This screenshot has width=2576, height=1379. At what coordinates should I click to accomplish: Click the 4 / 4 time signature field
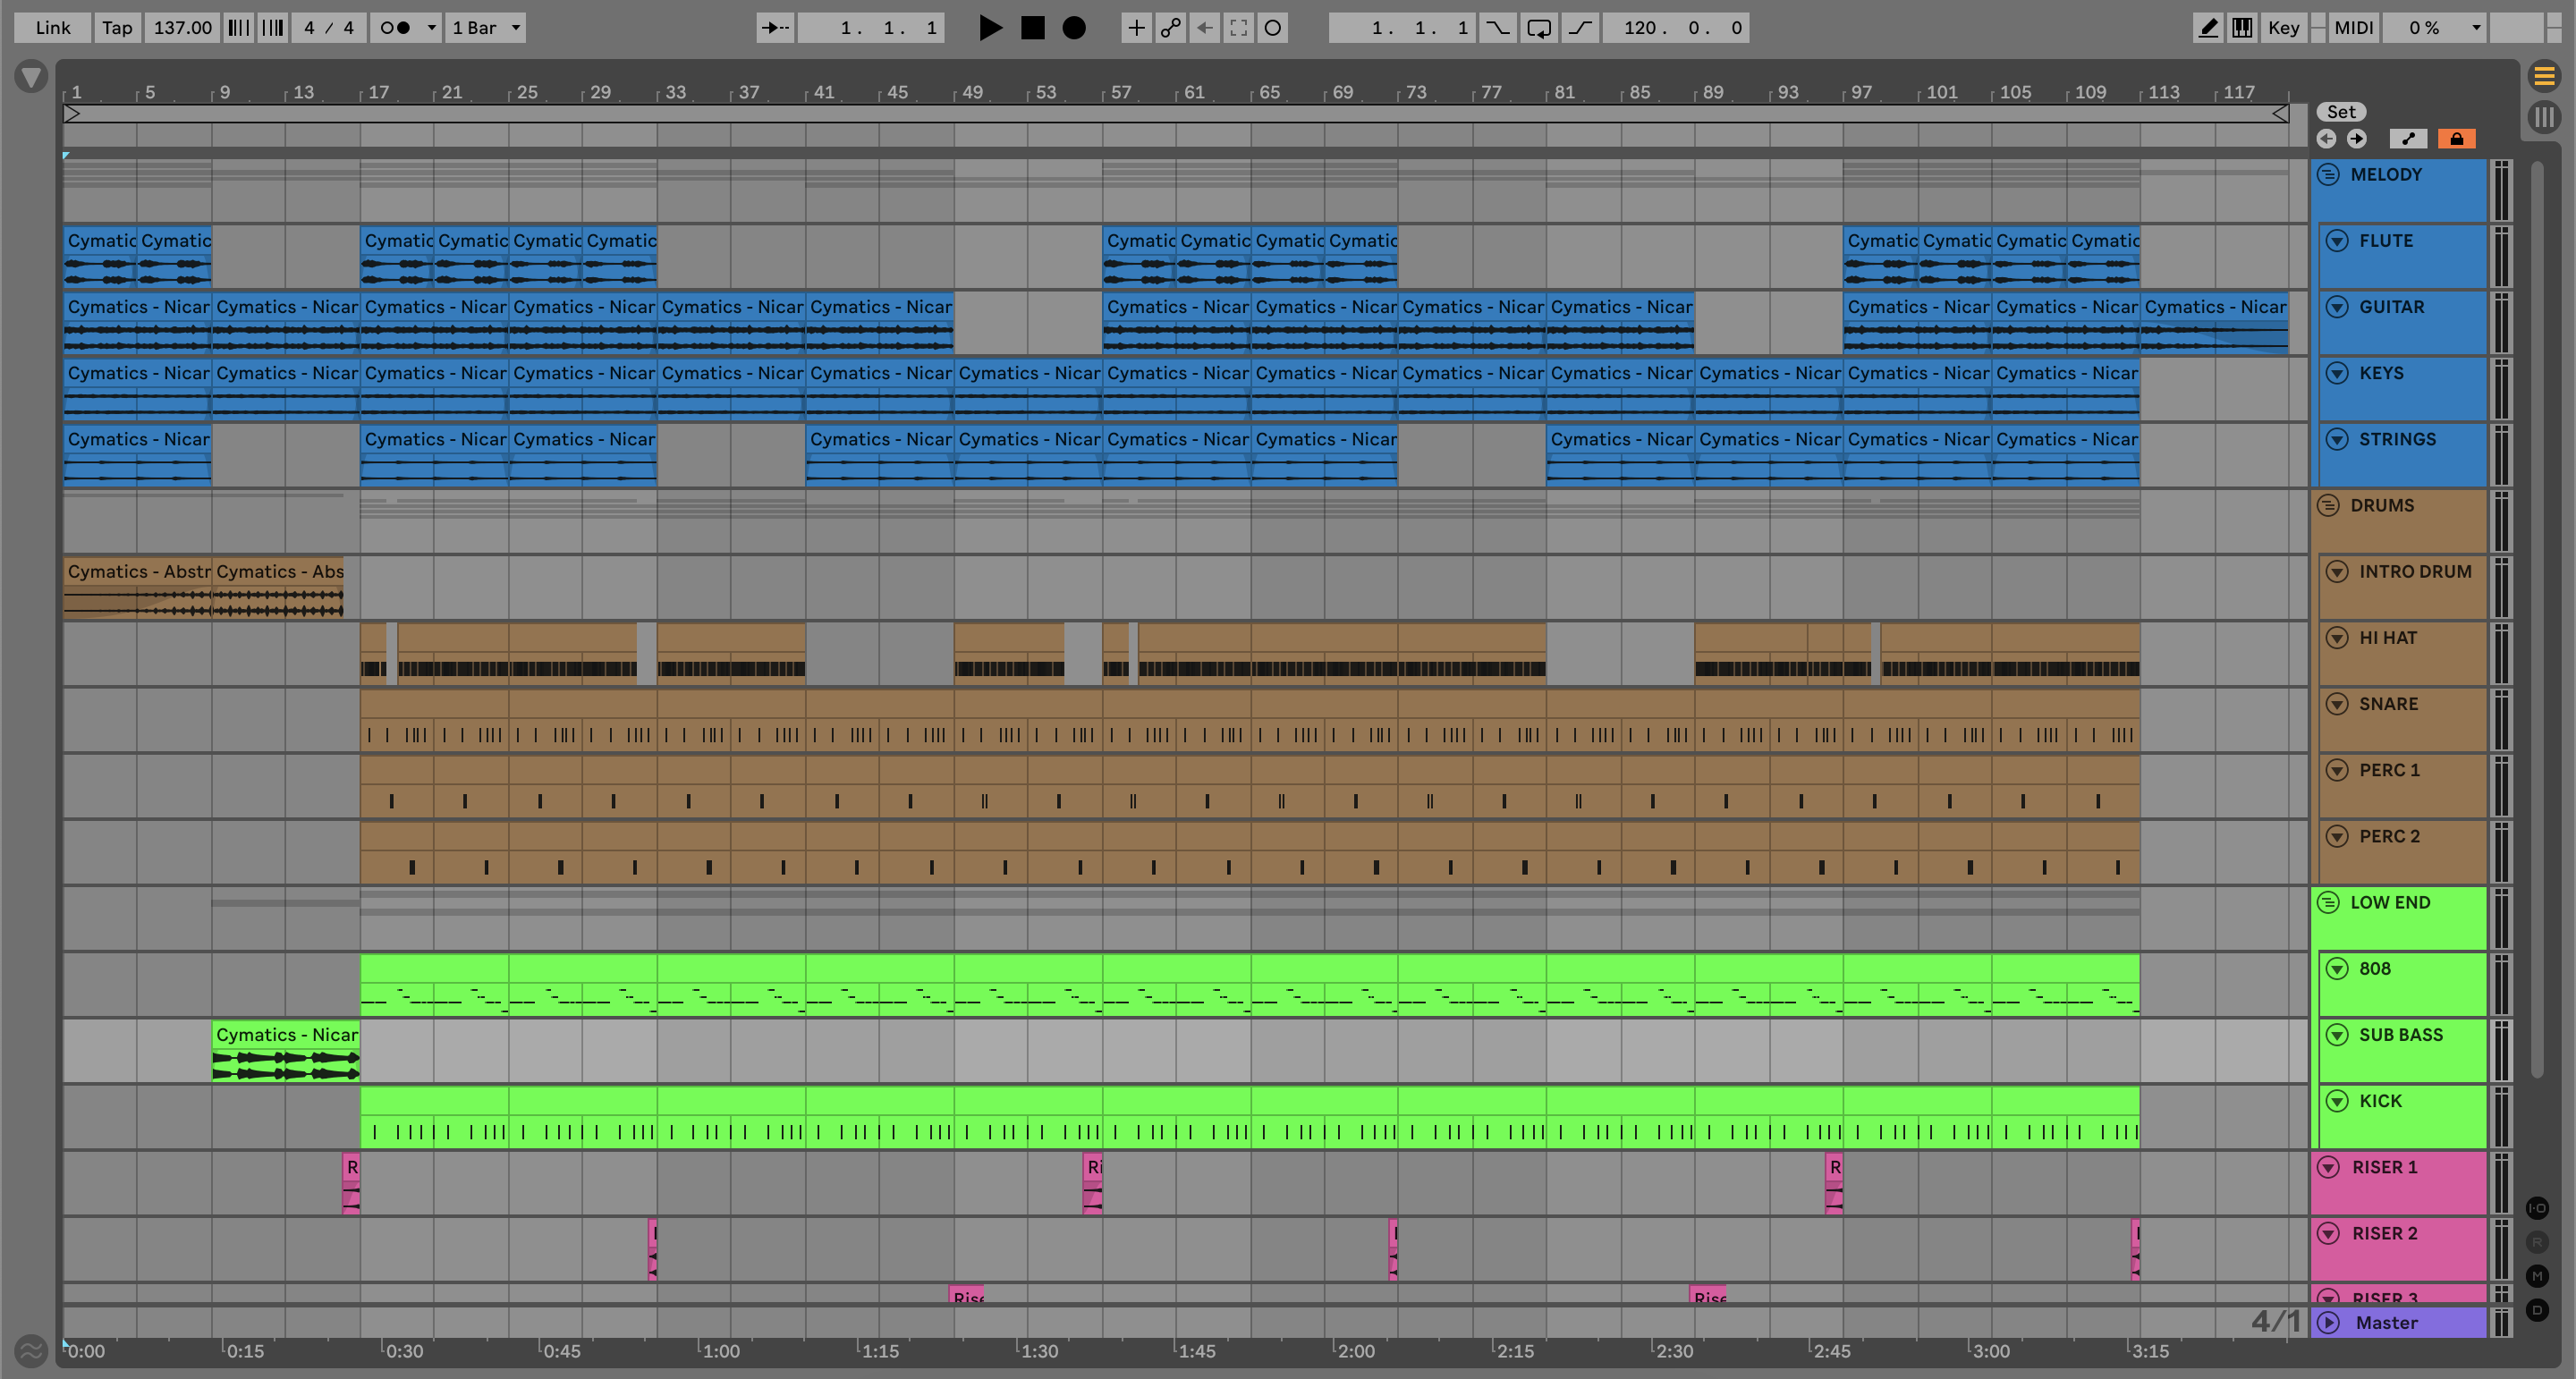coord(329,28)
